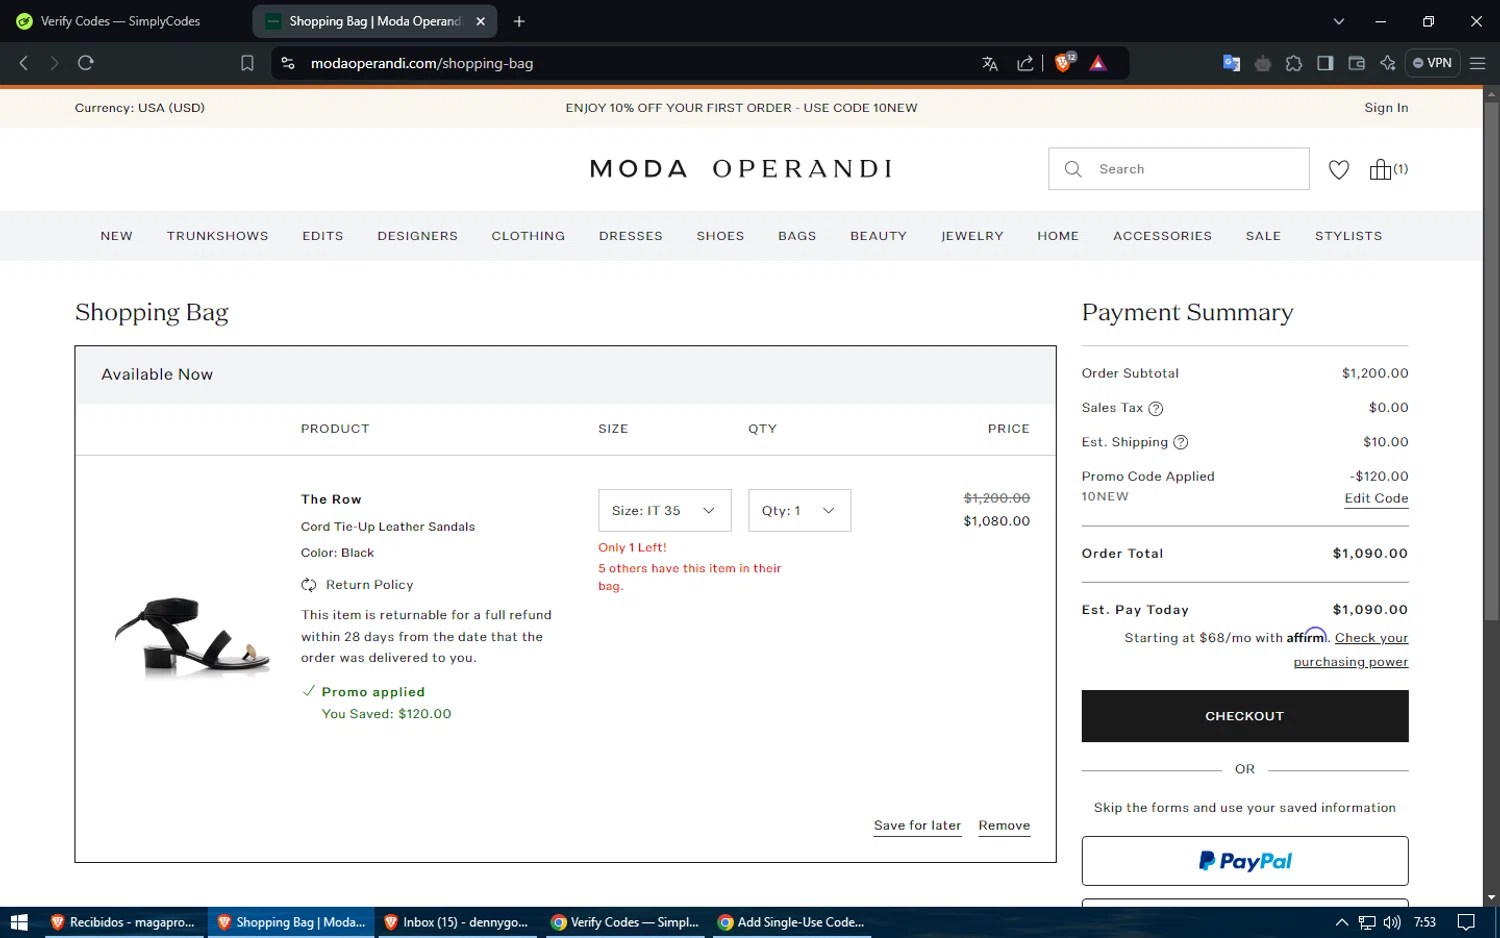Image resolution: width=1500 pixels, height=938 pixels.
Task: Click the VPN button in toolbar
Action: (x=1432, y=63)
